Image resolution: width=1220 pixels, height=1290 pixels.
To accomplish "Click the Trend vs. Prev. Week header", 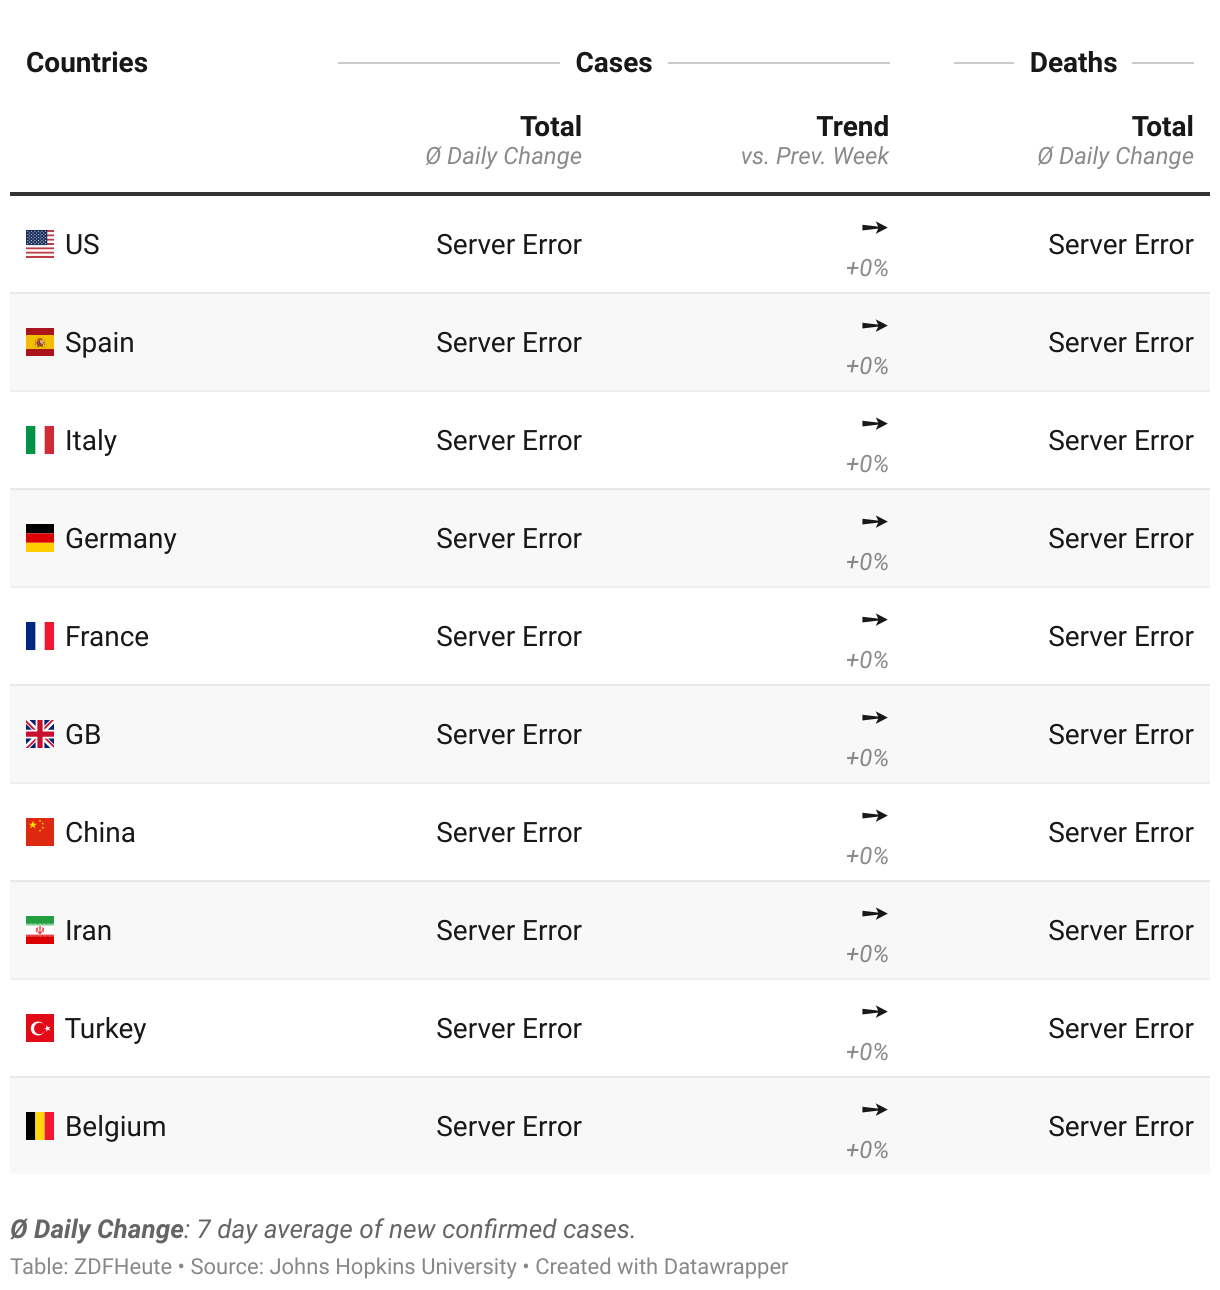I will point(851,127).
